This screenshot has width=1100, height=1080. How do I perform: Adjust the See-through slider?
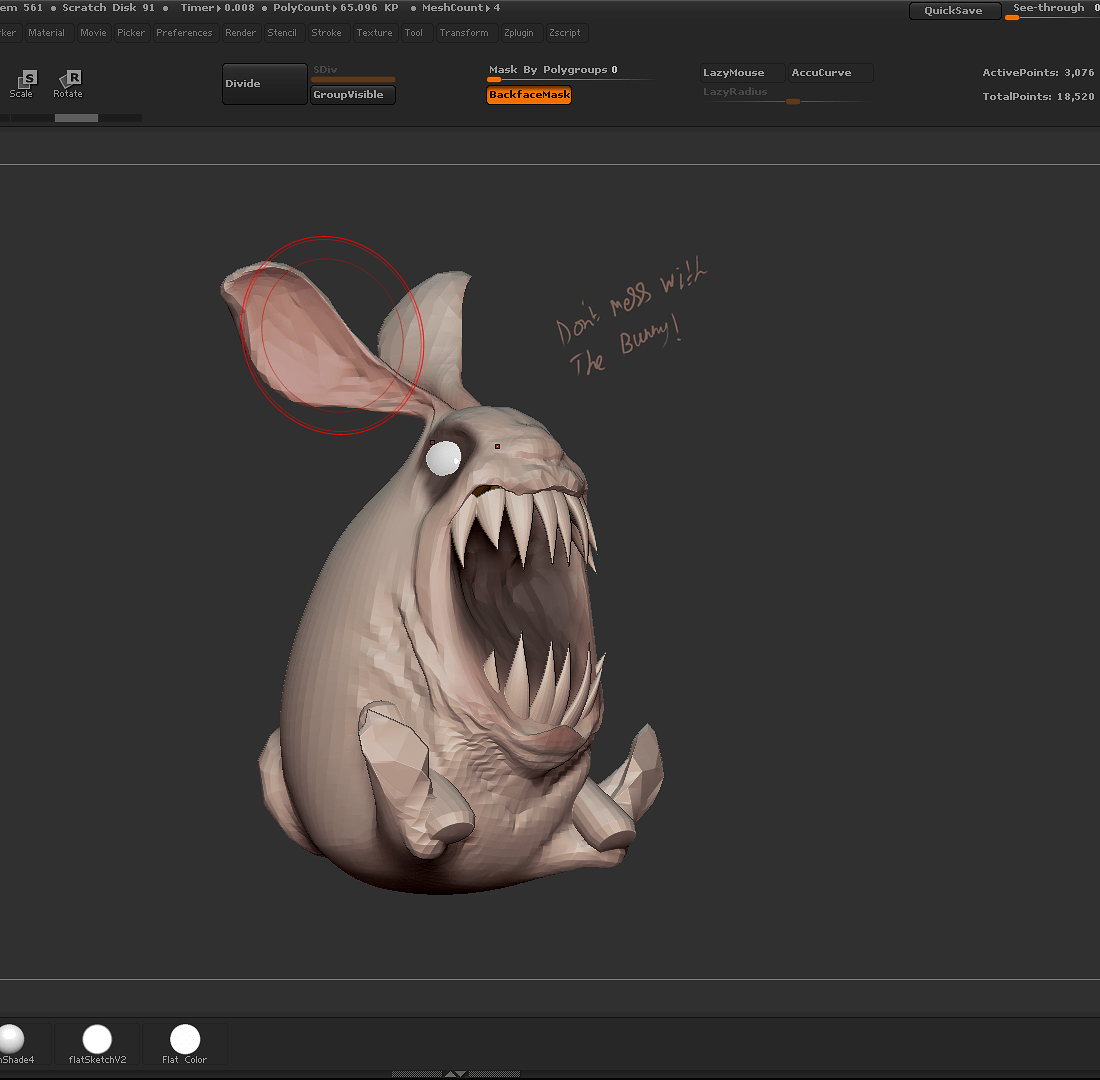(1052, 11)
